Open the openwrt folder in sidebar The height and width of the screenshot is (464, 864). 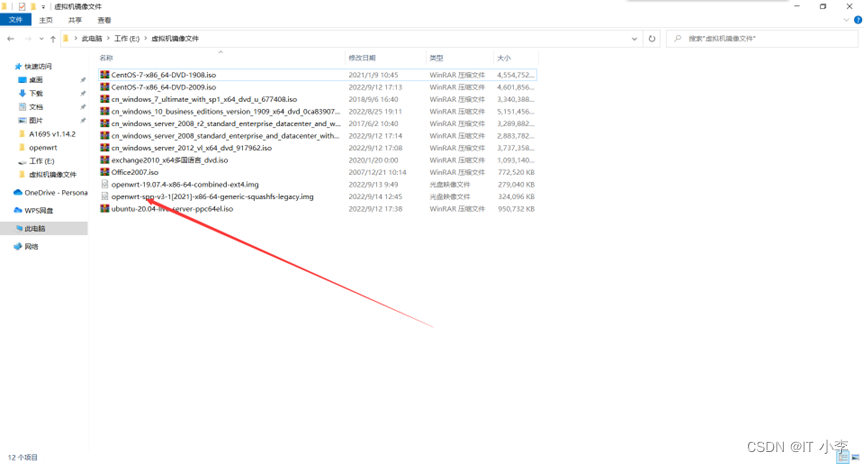coord(43,148)
